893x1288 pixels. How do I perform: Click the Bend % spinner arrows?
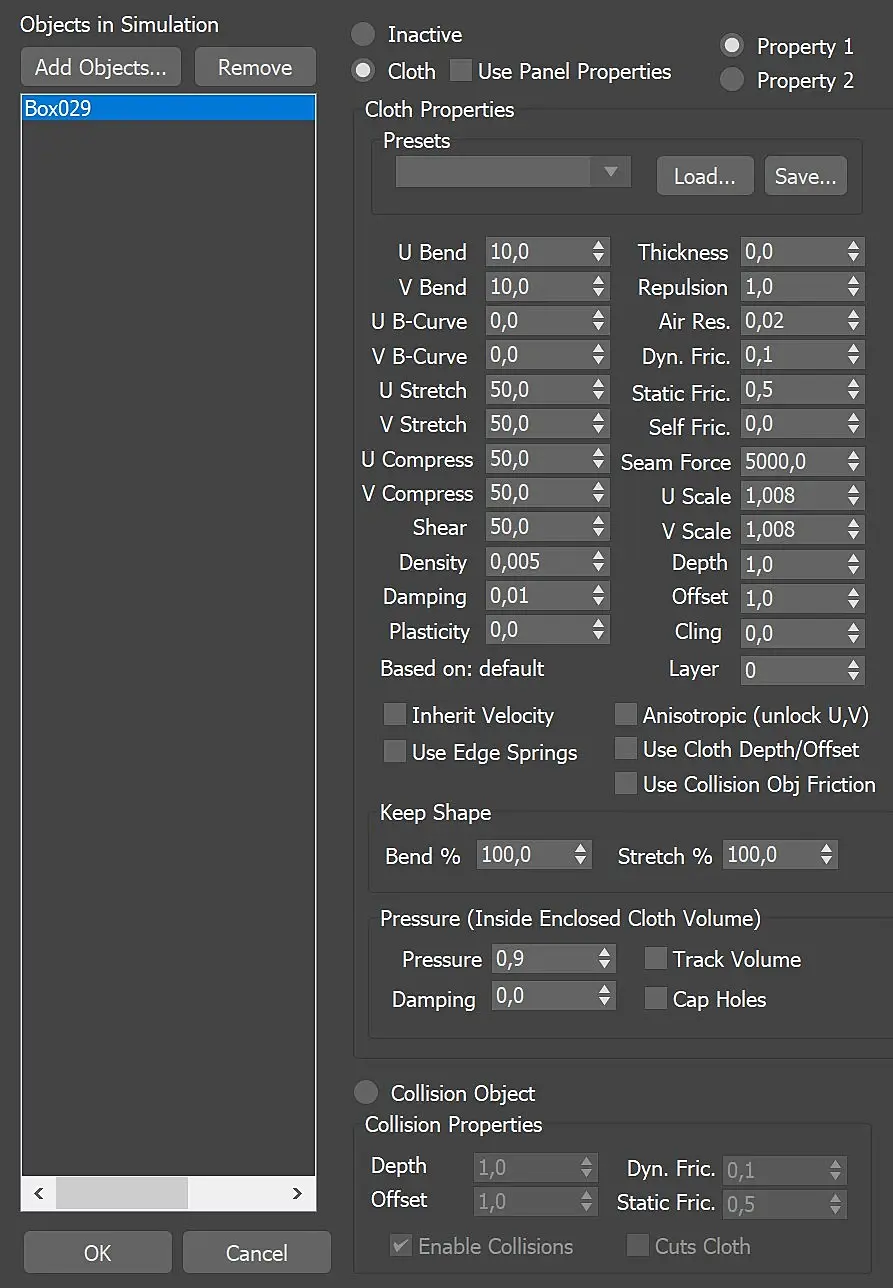[x=581, y=855]
